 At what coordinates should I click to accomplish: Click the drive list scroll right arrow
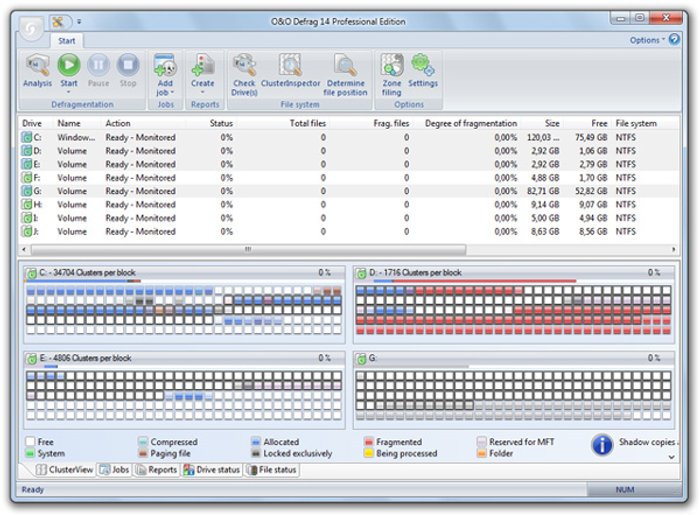pyautogui.click(x=673, y=249)
